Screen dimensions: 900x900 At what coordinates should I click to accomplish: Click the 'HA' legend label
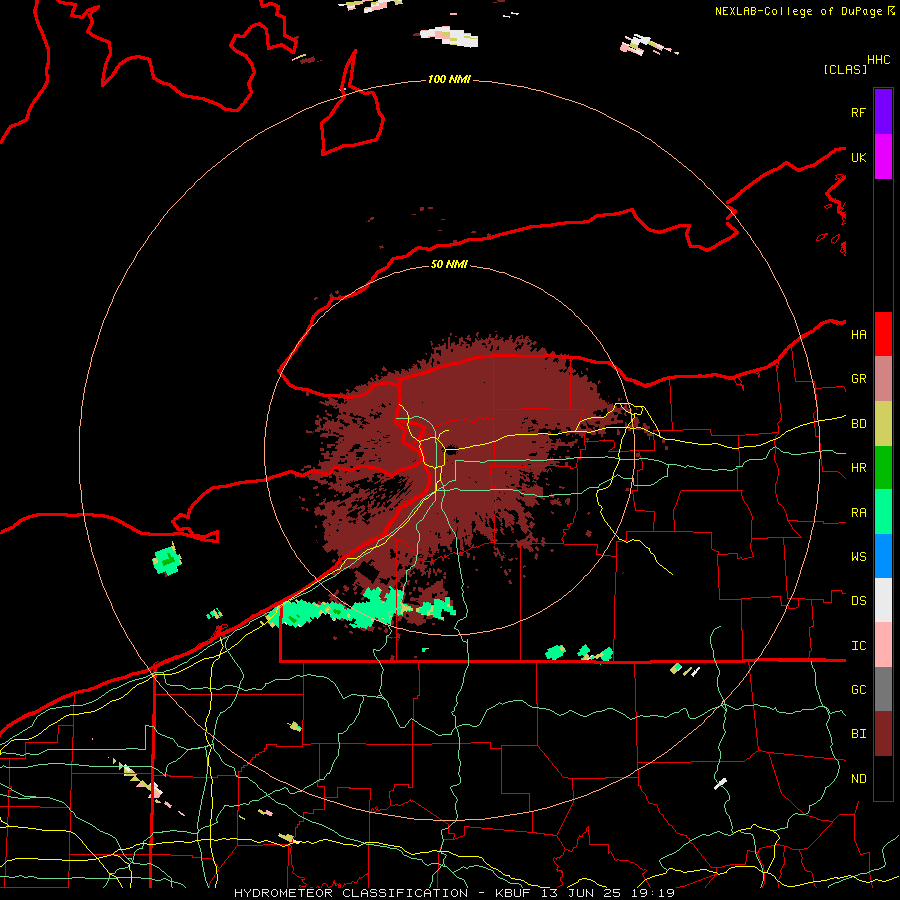(x=858, y=335)
